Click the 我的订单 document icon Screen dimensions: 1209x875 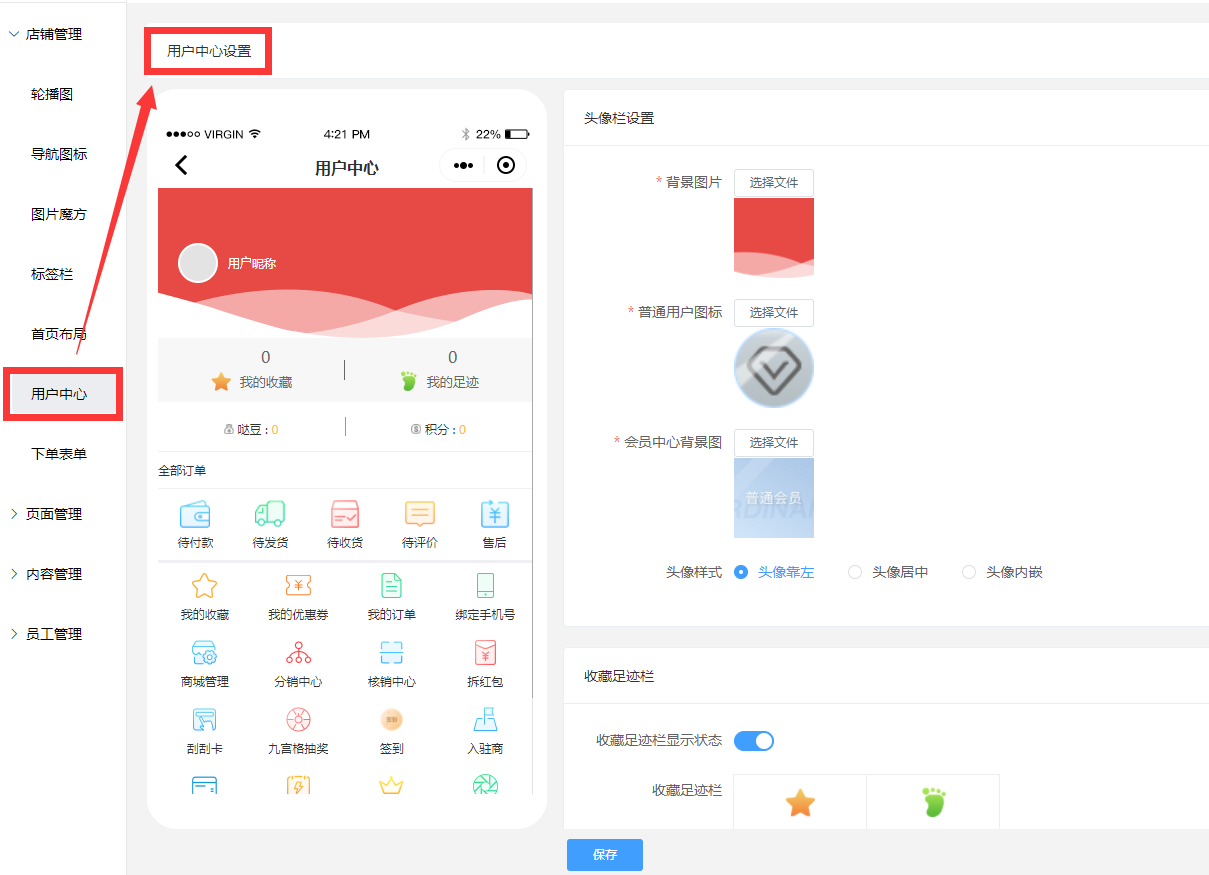(x=391, y=586)
